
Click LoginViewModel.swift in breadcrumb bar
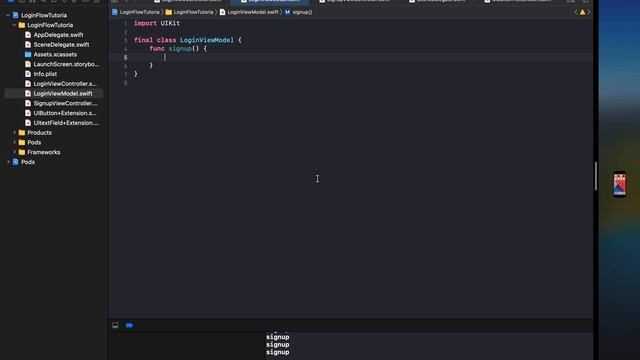(x=253, y=12)
